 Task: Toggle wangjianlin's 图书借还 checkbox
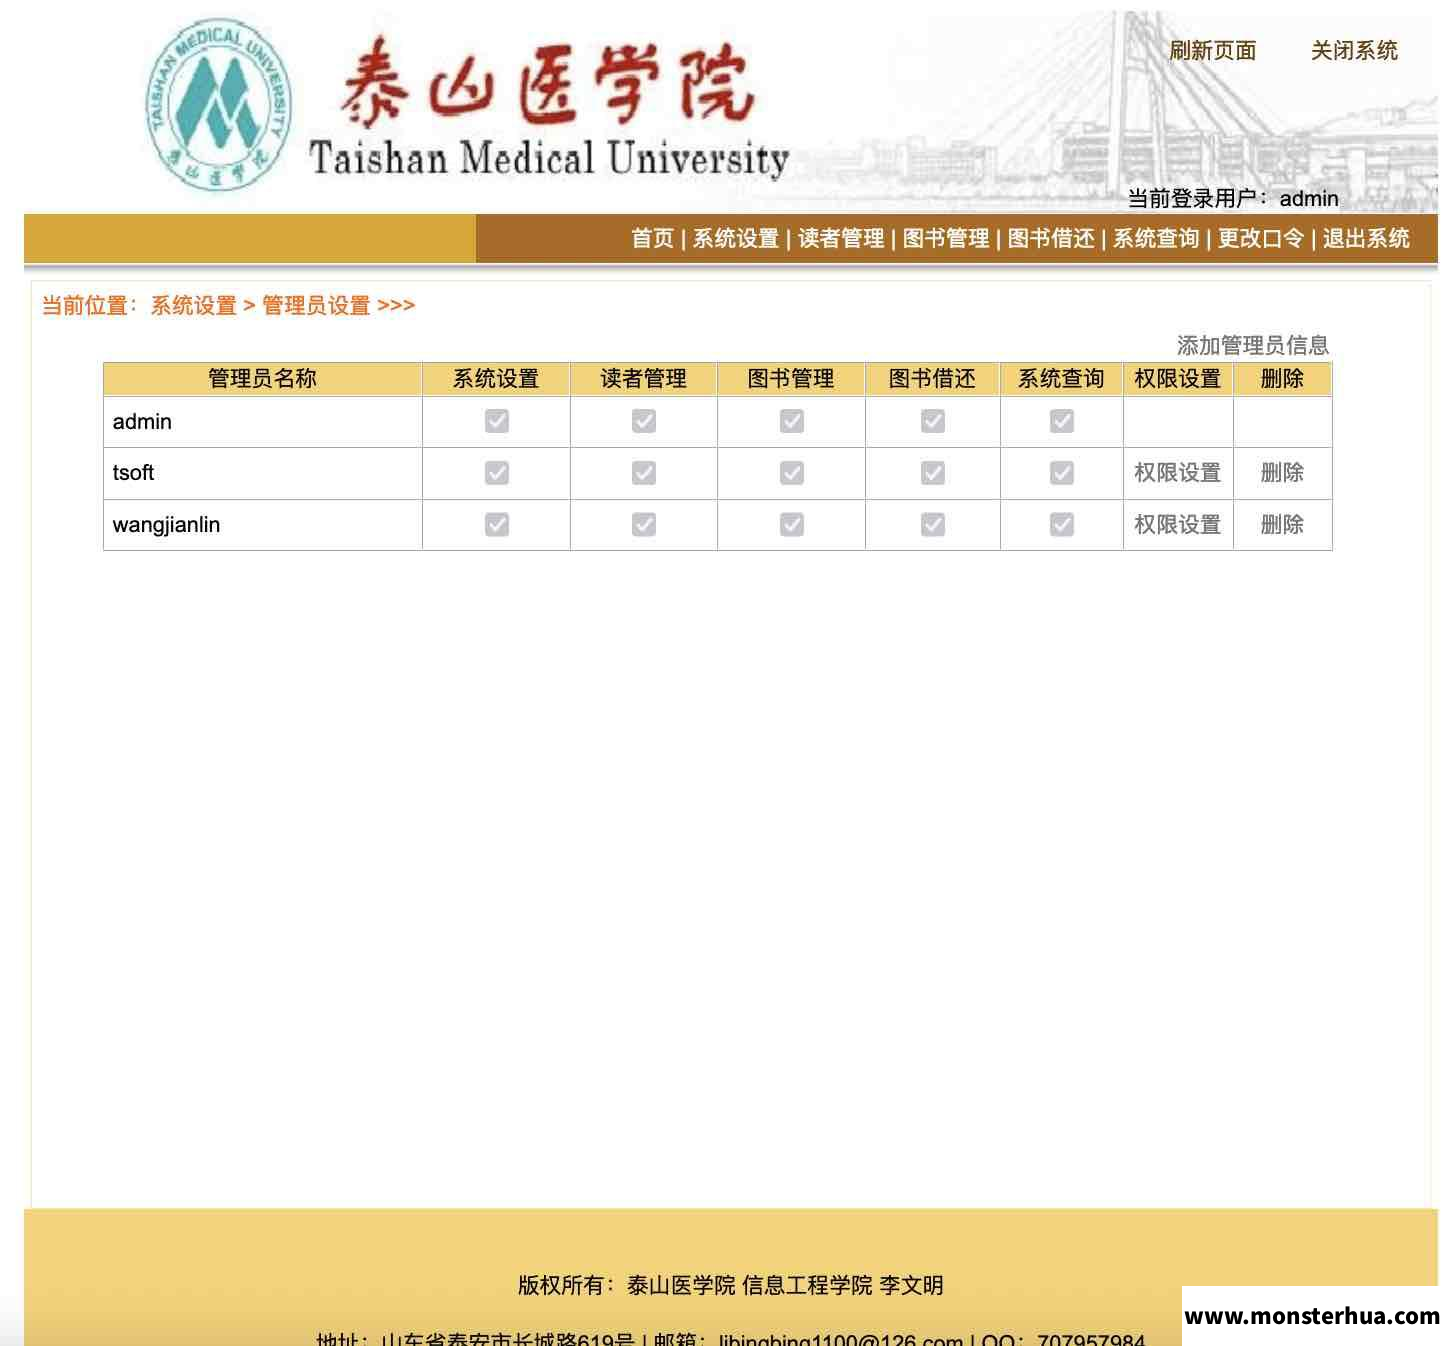[933, 524]
